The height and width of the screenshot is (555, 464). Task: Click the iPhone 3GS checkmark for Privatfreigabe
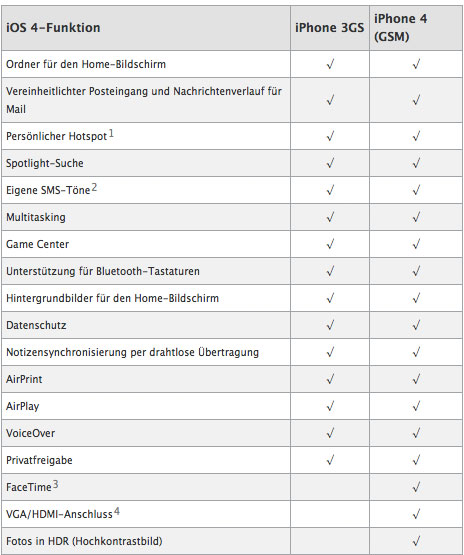click(330, 460)
